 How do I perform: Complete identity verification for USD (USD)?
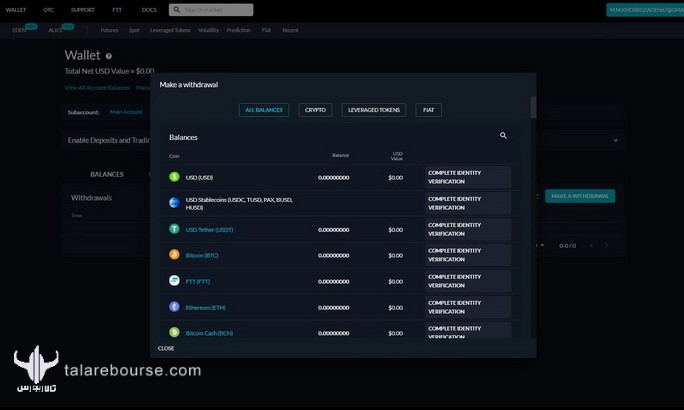pyautogui.click(x=468, y=177)
